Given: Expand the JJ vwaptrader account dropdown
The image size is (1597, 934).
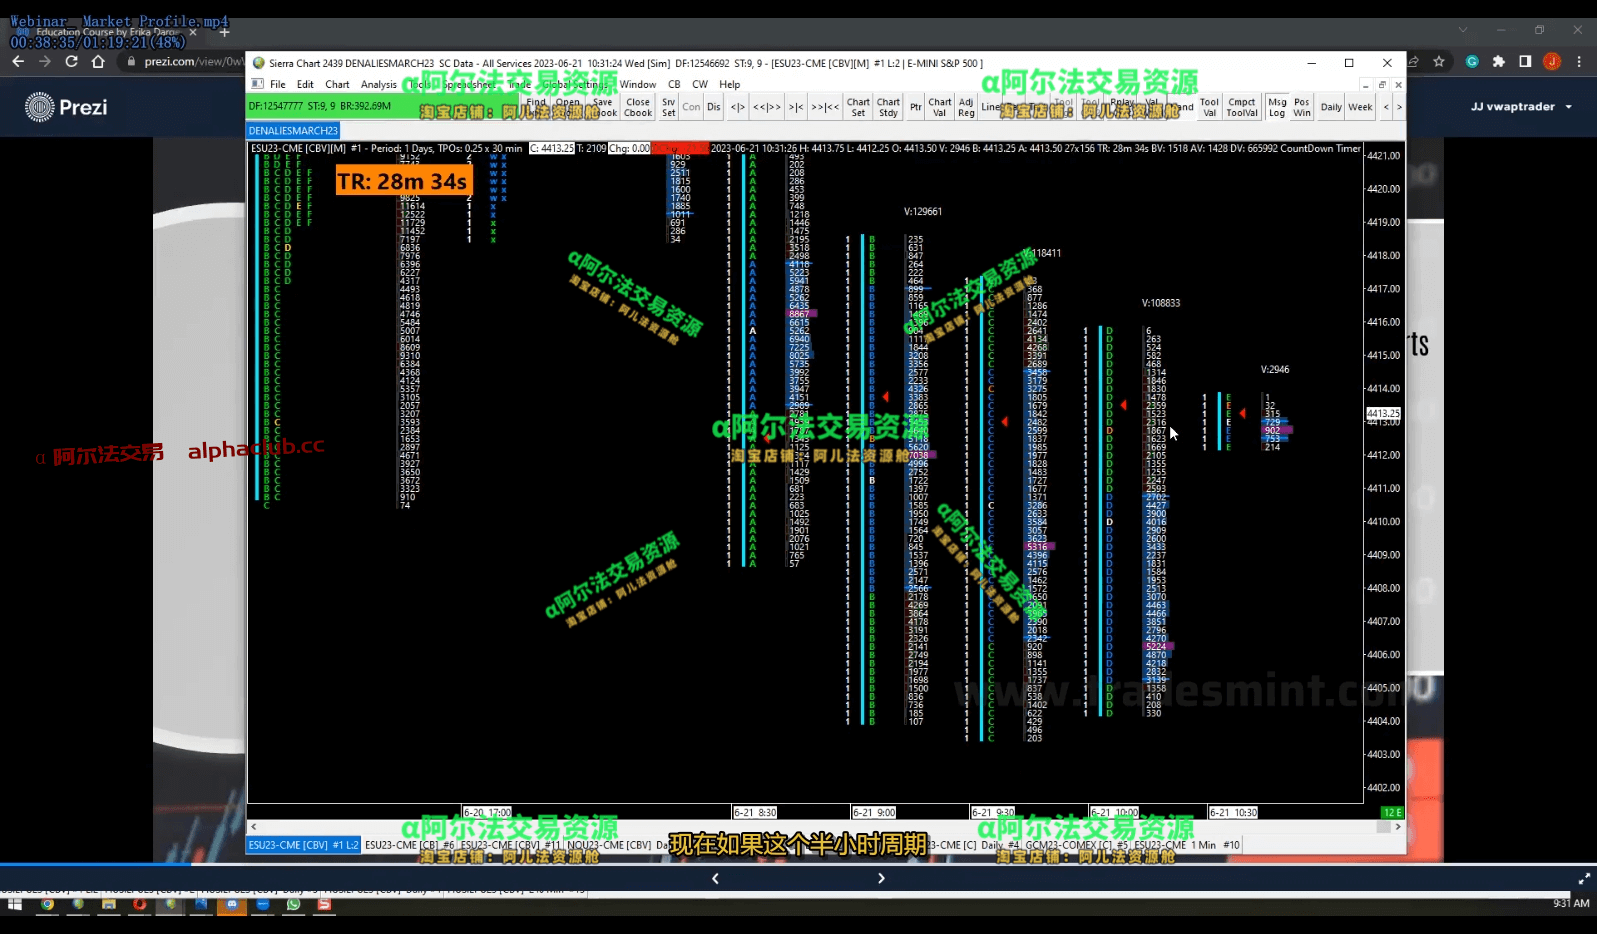Looking at the screenshot, I should pyautogui.click(x=1521, y=107).
